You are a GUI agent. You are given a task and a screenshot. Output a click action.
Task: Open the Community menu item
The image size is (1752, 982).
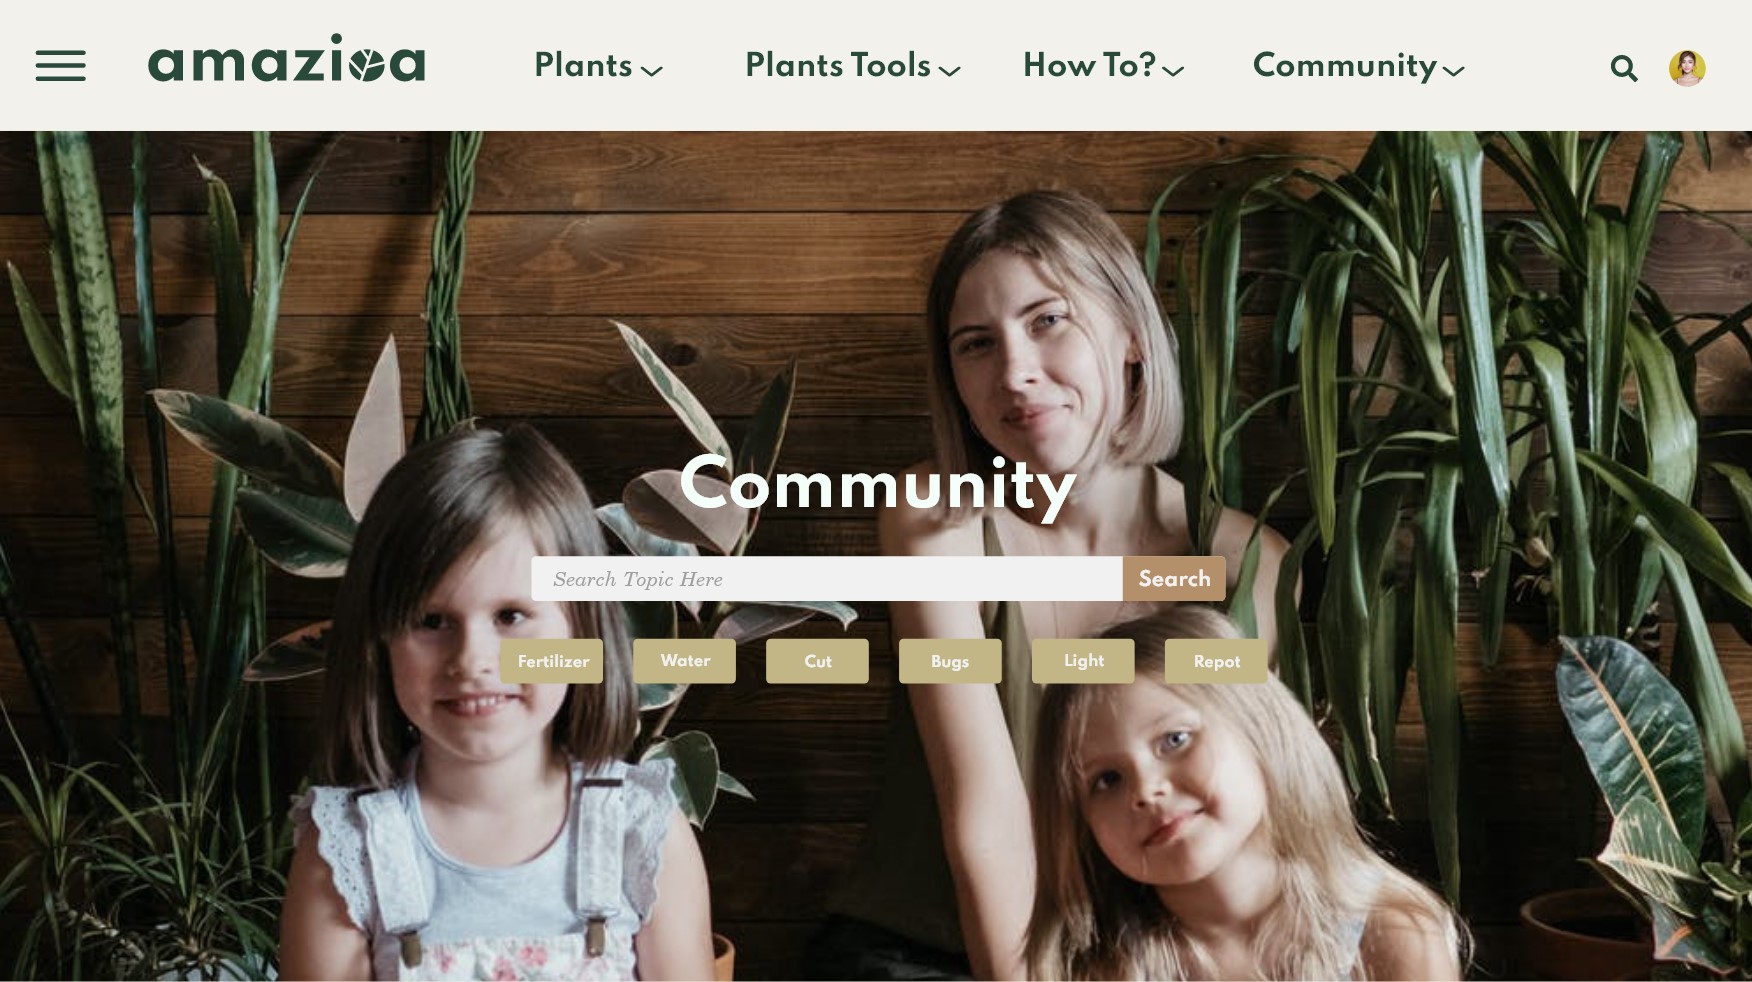tap(1345, 66)
